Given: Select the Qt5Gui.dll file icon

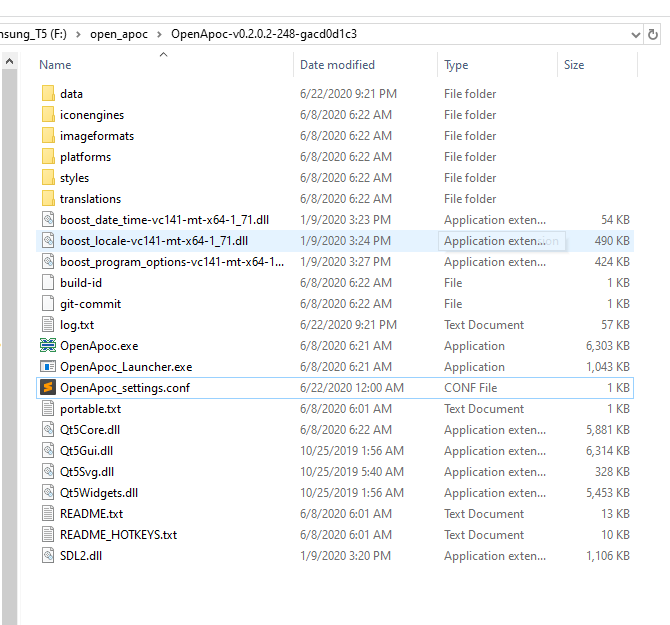Looking at the screenshot, I should click(x=48, y=450).
